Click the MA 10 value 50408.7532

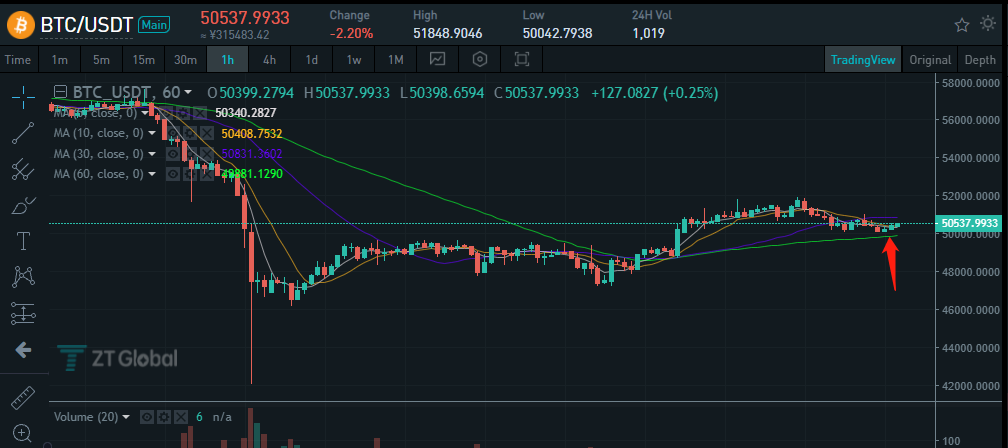click(251, 134)
